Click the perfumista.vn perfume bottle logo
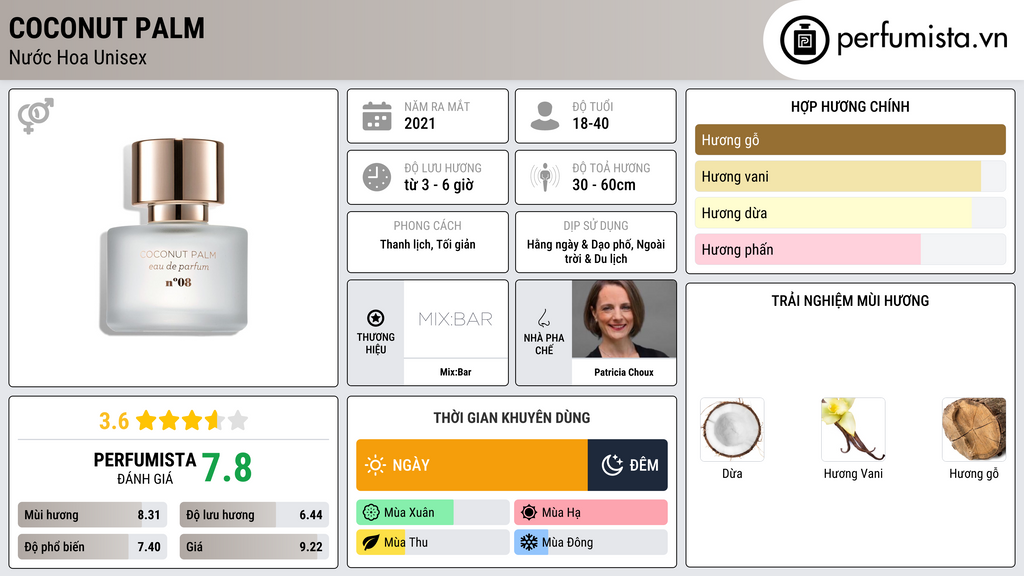The image size is (1024, 576). 804,40
